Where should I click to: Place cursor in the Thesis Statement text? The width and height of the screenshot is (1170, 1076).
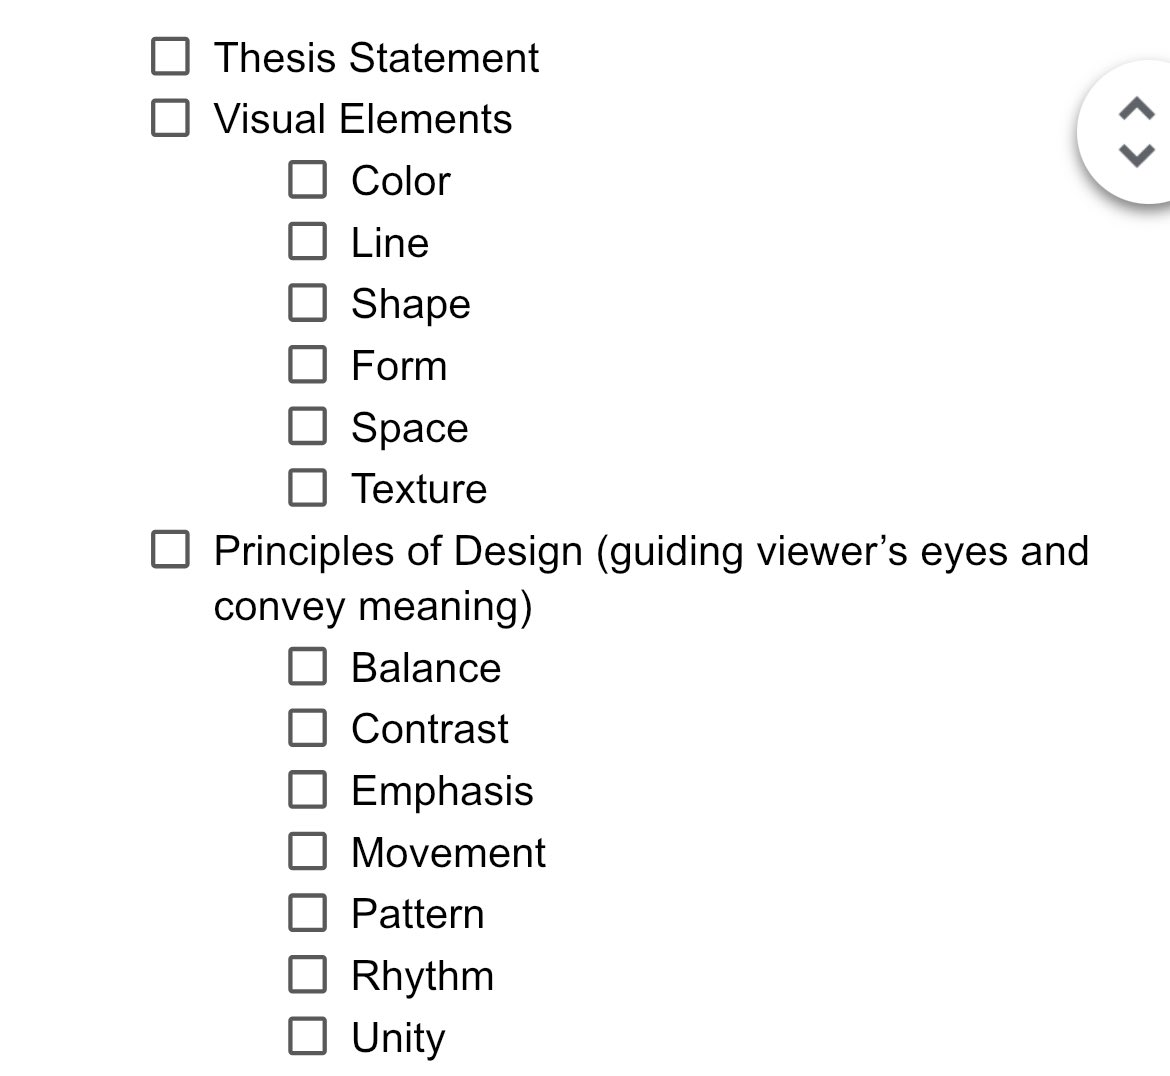(x=376, y=57)
